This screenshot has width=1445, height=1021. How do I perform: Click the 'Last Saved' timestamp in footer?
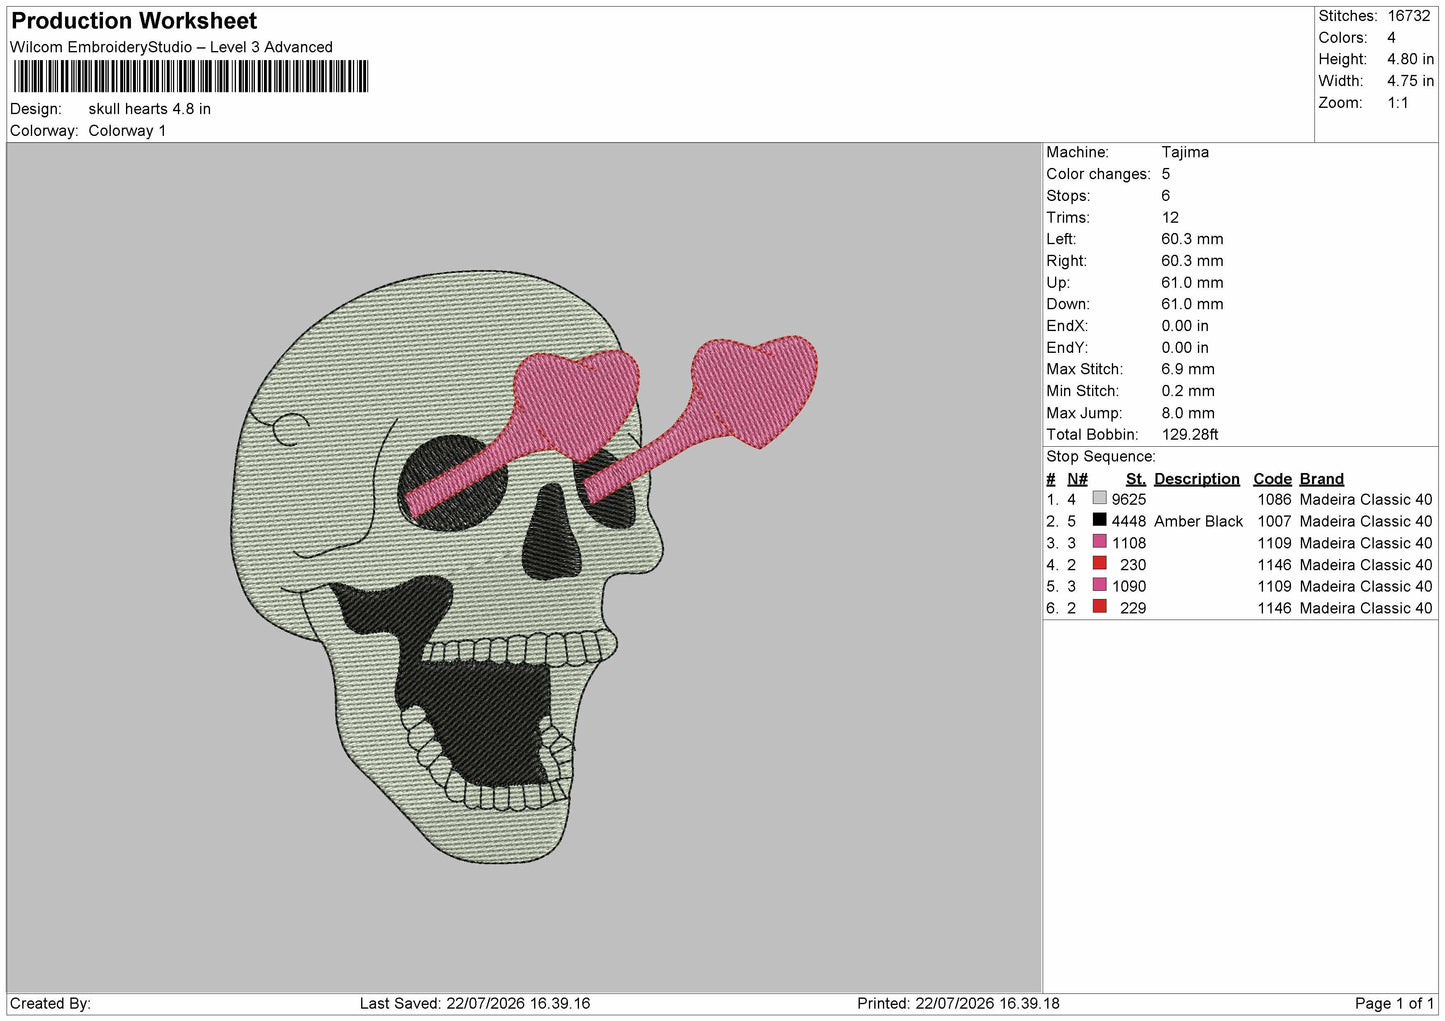pyautogui.click(x=475, y=1003)
